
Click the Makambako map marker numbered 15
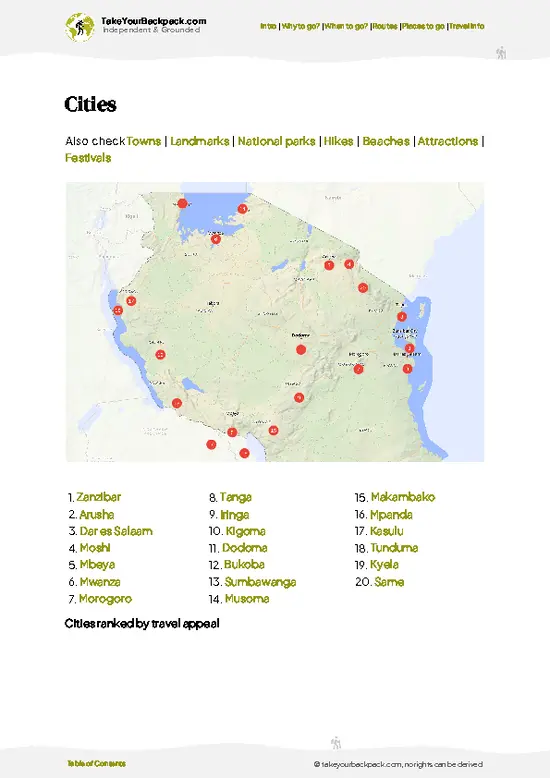coord(273,430)
